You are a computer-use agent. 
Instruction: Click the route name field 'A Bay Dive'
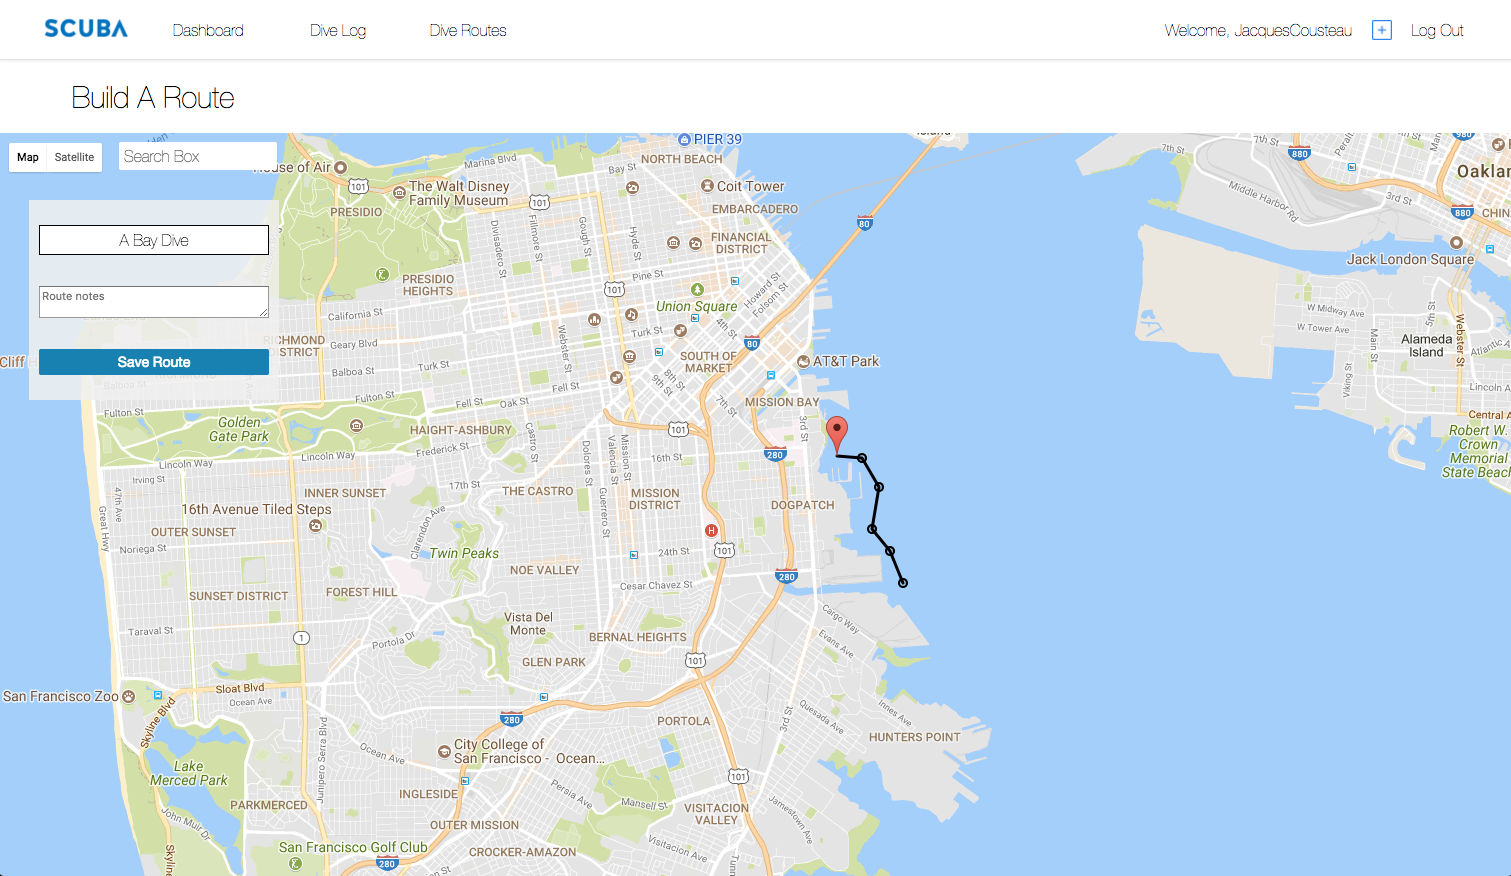click(154, 240)
